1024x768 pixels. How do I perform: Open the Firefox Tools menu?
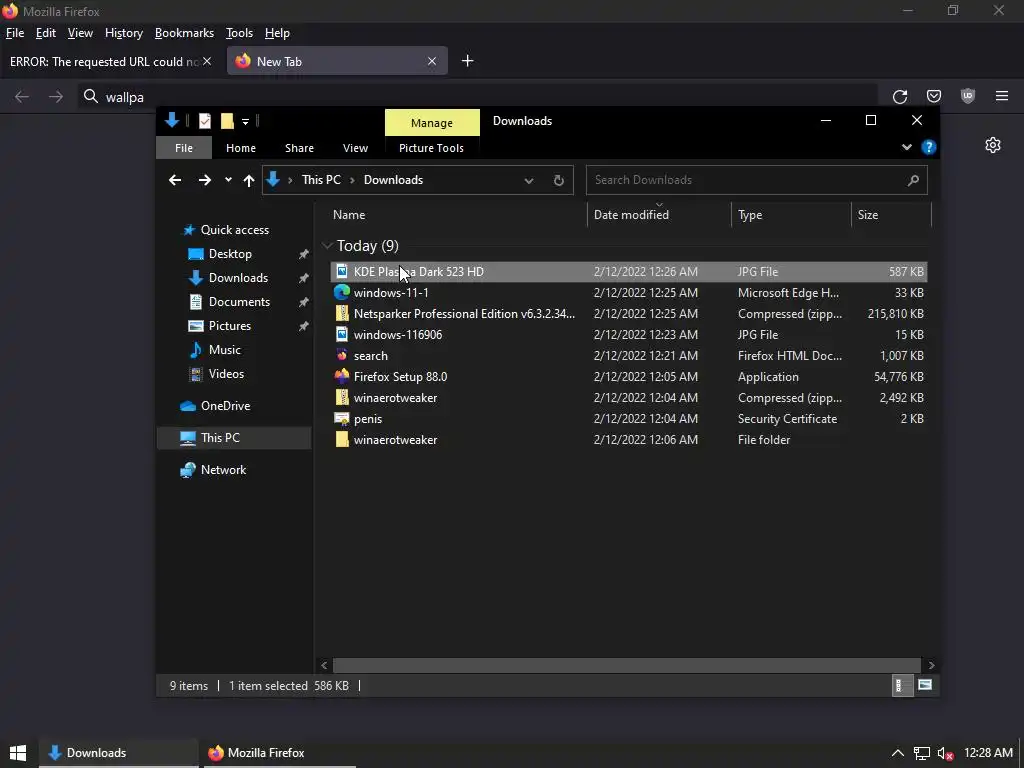coord(239,33)
